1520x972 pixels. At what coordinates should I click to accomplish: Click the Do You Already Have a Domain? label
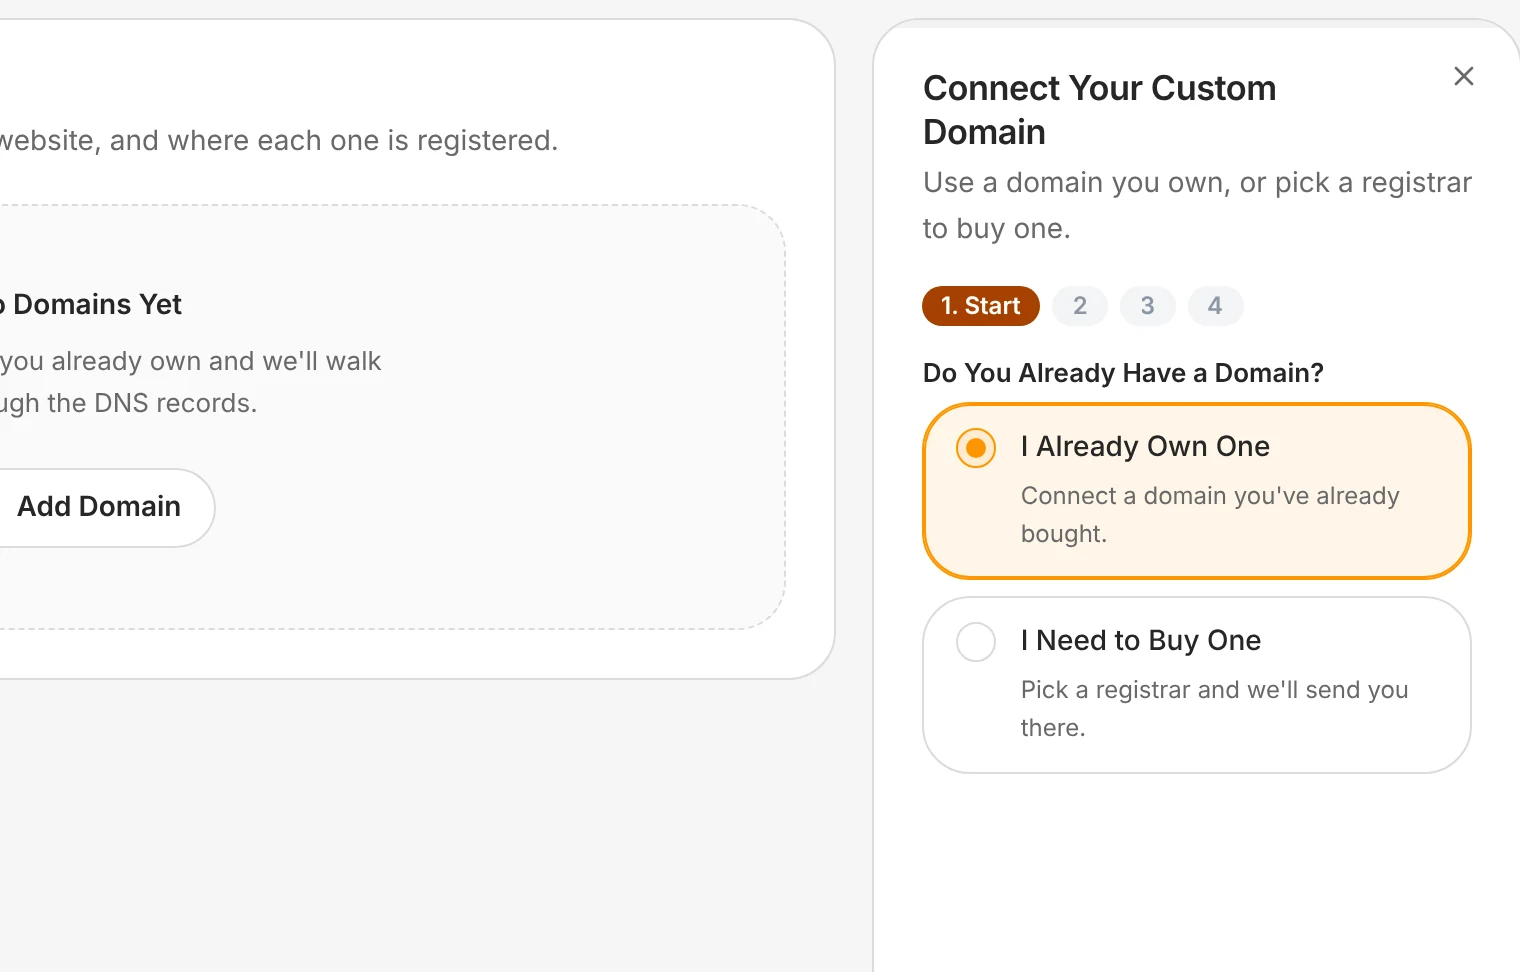(x=1123, y=373)
